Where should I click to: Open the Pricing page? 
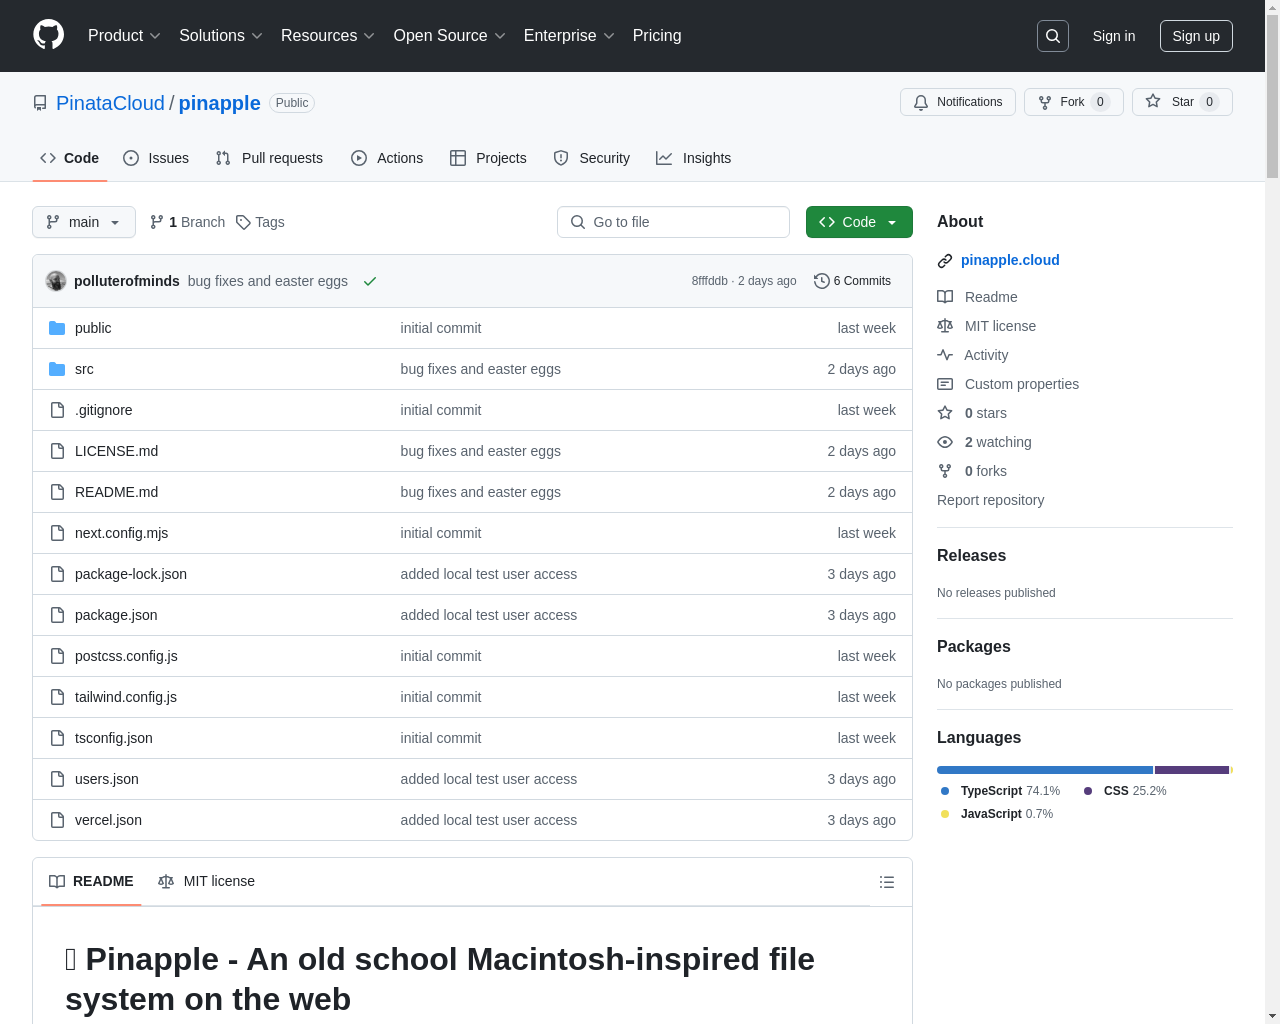[657, 36]
